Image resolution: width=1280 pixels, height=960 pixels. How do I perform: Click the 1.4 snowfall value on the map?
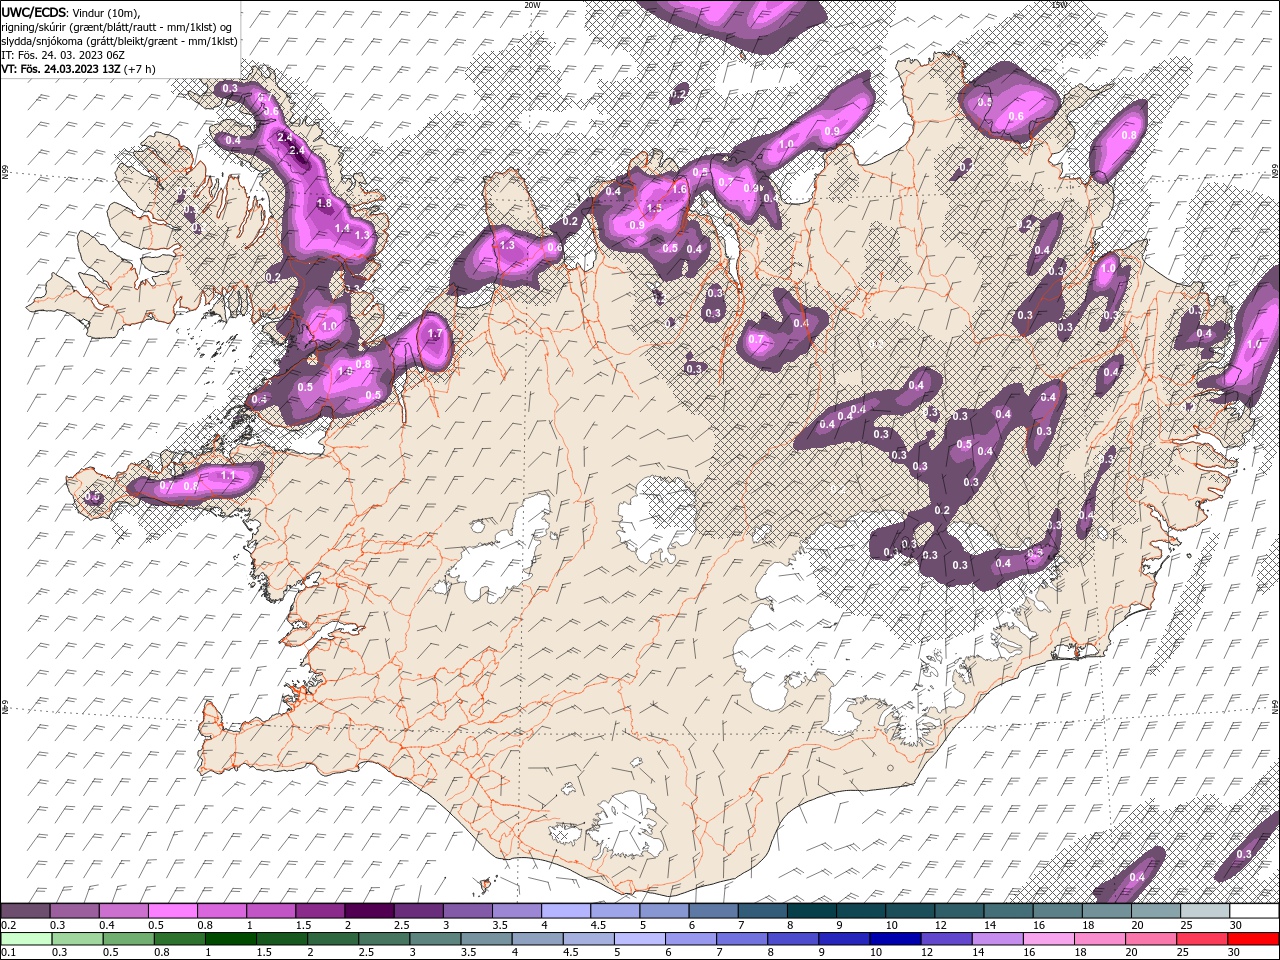coord(342,229)
